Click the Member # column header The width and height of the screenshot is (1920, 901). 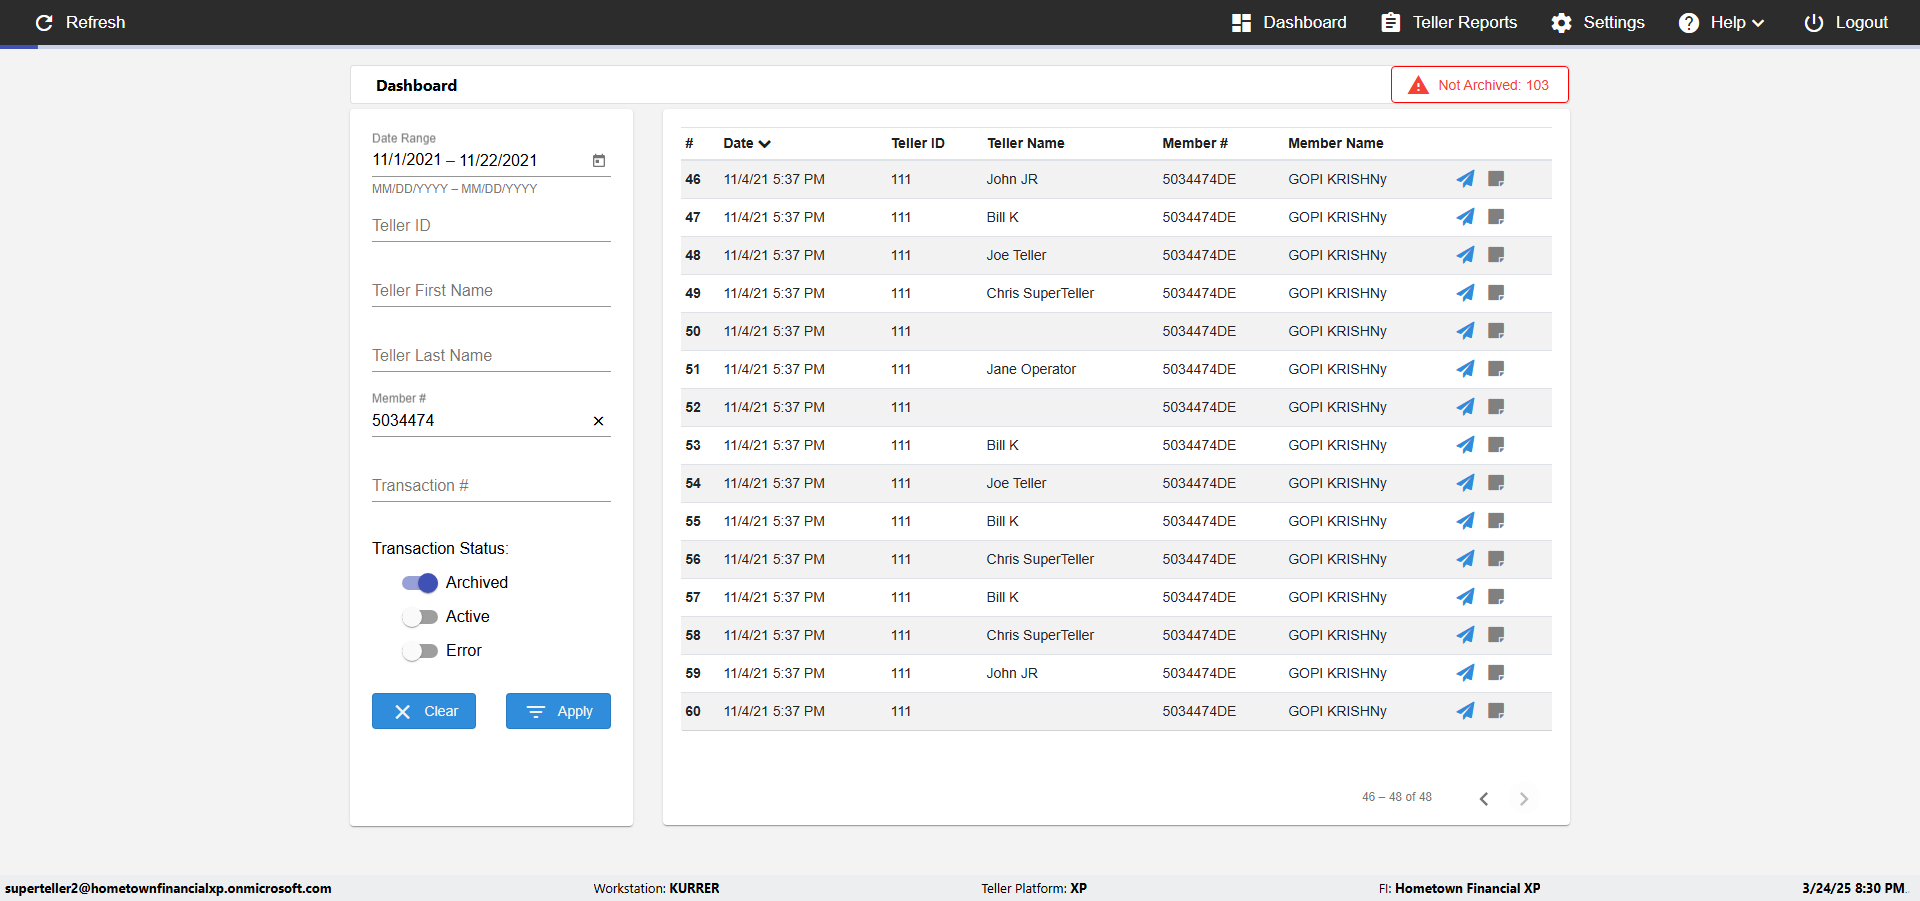[x=1194, y=143]
